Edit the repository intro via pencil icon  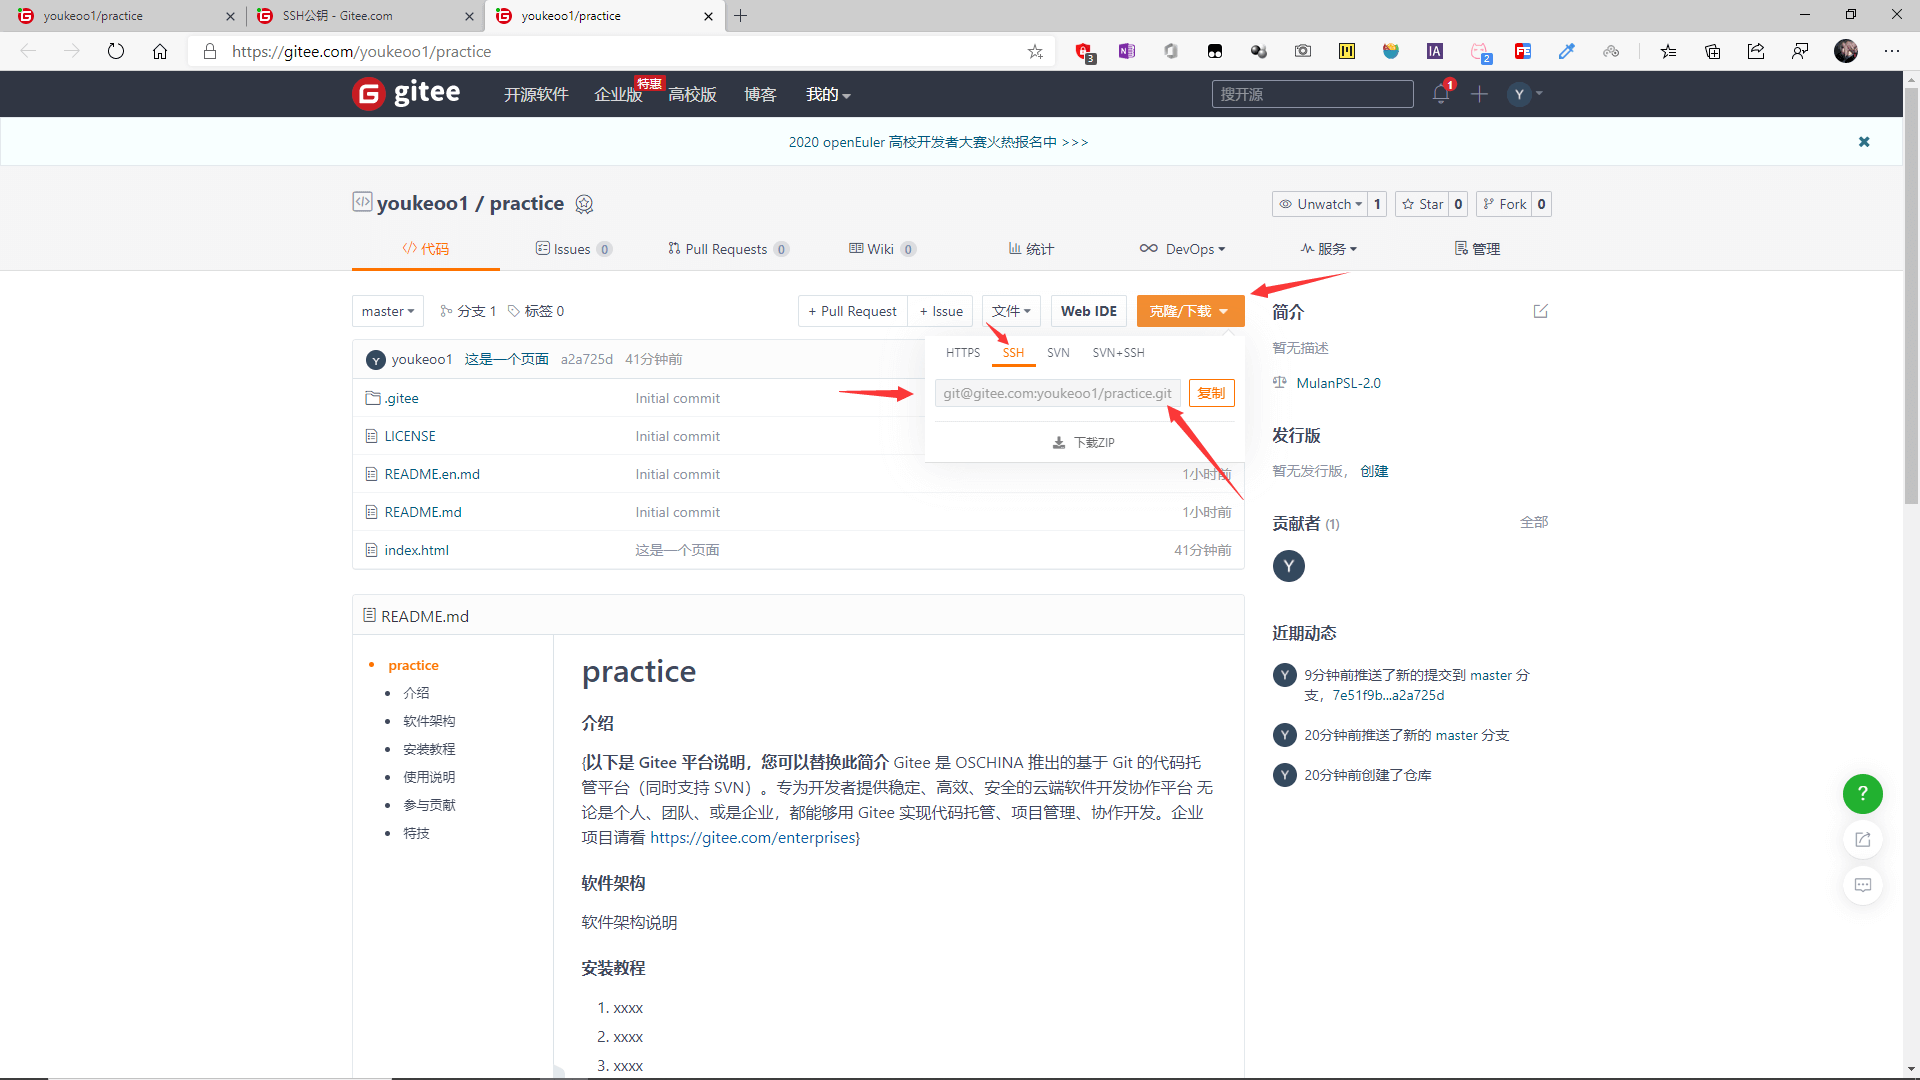(x=1540, y=311)
